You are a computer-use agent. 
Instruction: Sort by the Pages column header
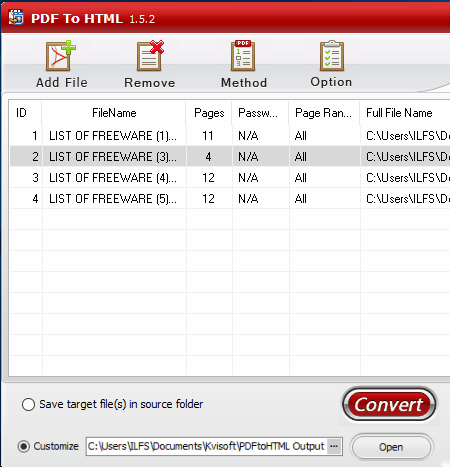pyautogui.click(x=209, y=113)
